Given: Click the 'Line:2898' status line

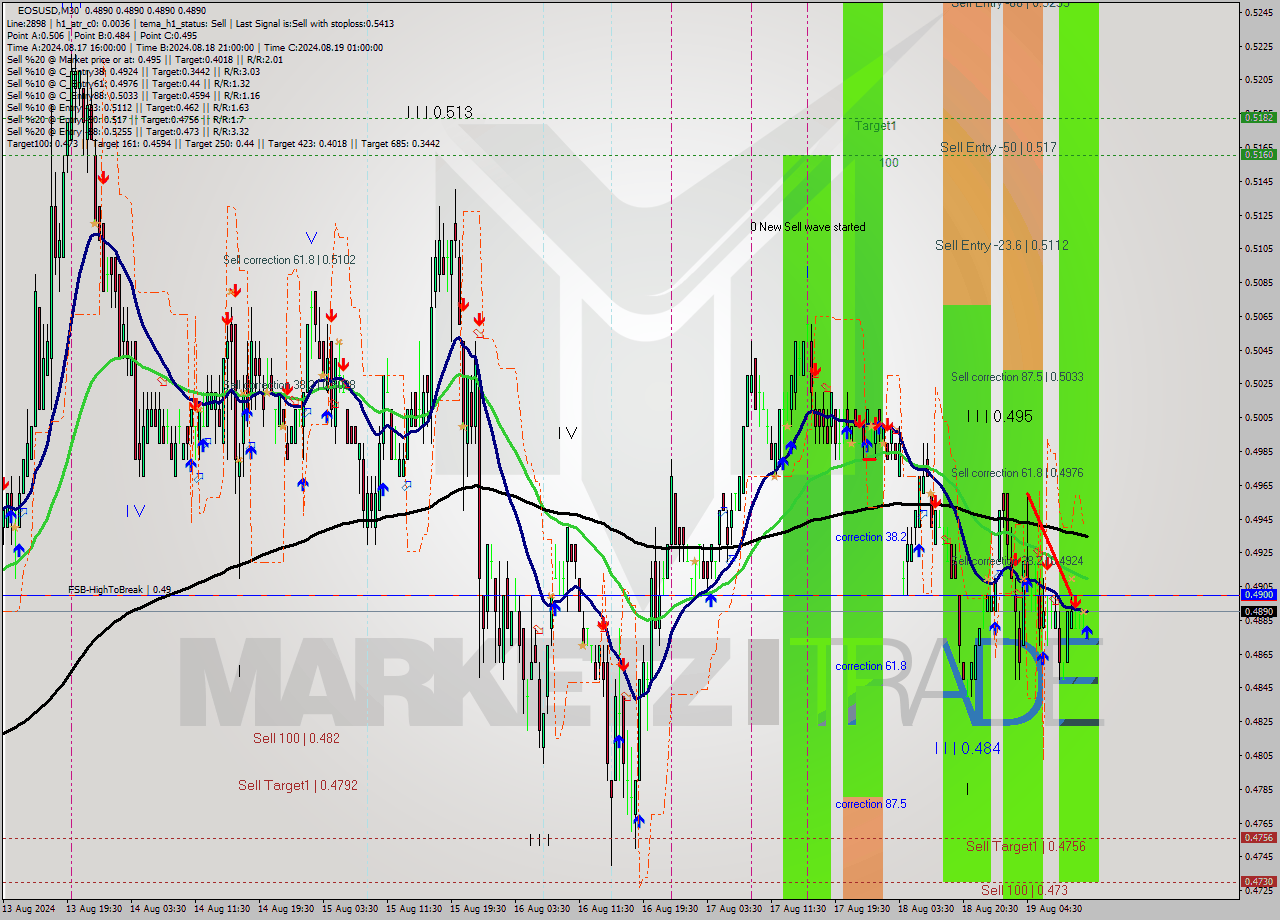Looking at the screenshot, I should coord(27,23).
